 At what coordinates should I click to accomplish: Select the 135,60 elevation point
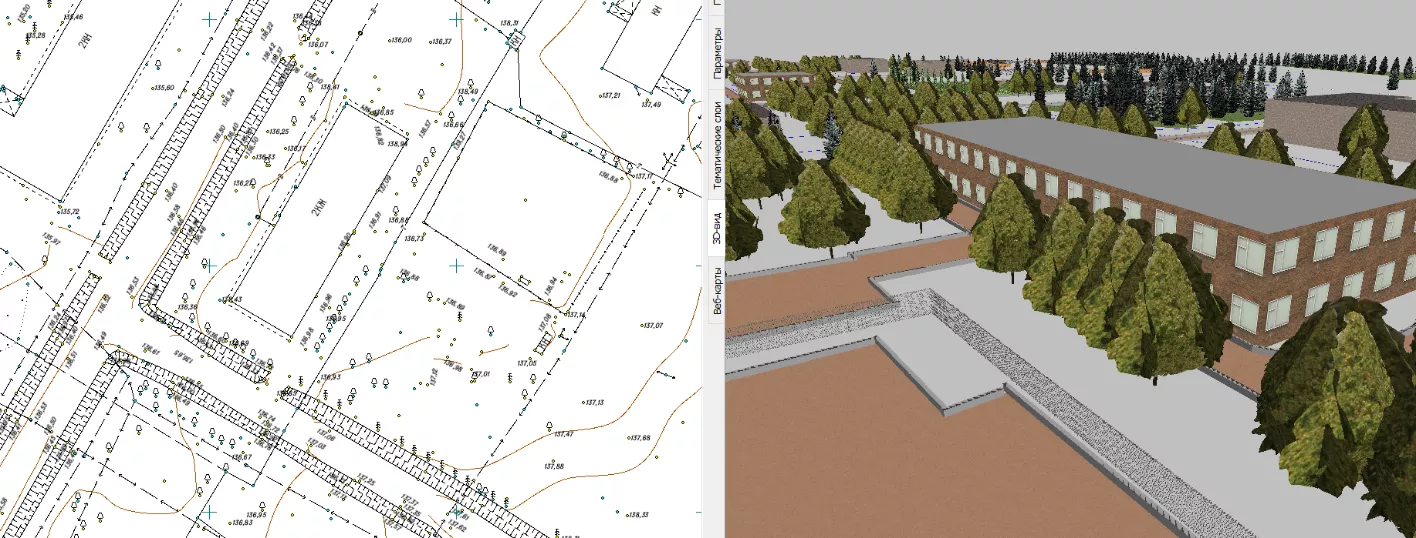[x=163, y=88]
